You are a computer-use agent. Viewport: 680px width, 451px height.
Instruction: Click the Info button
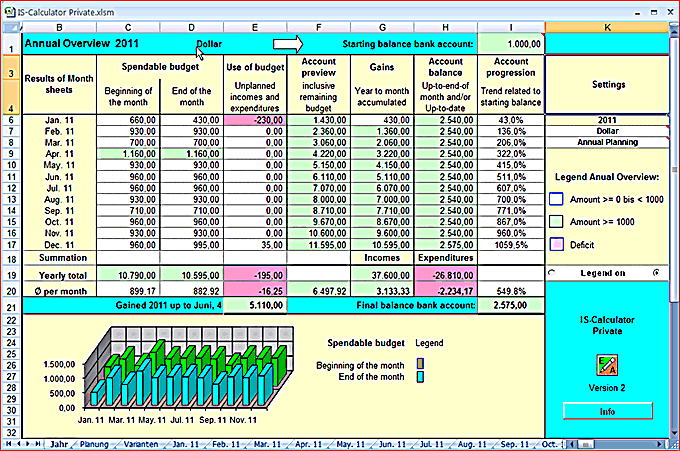click(x=608, y=411)
